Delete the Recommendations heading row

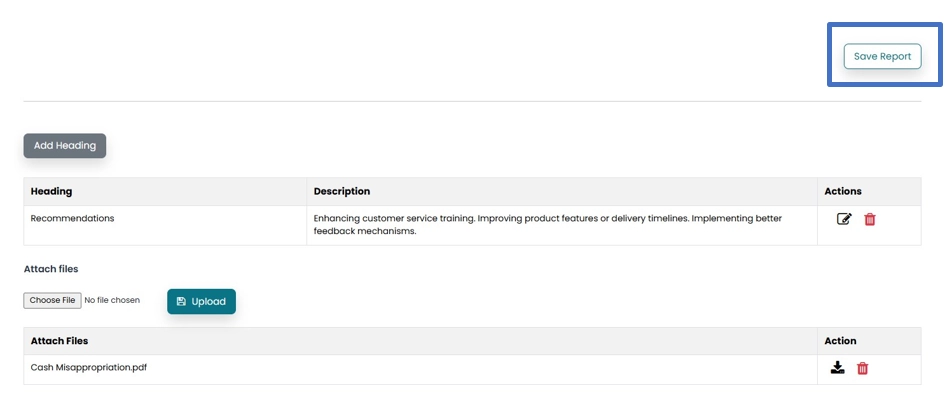(x=870, y=219)
